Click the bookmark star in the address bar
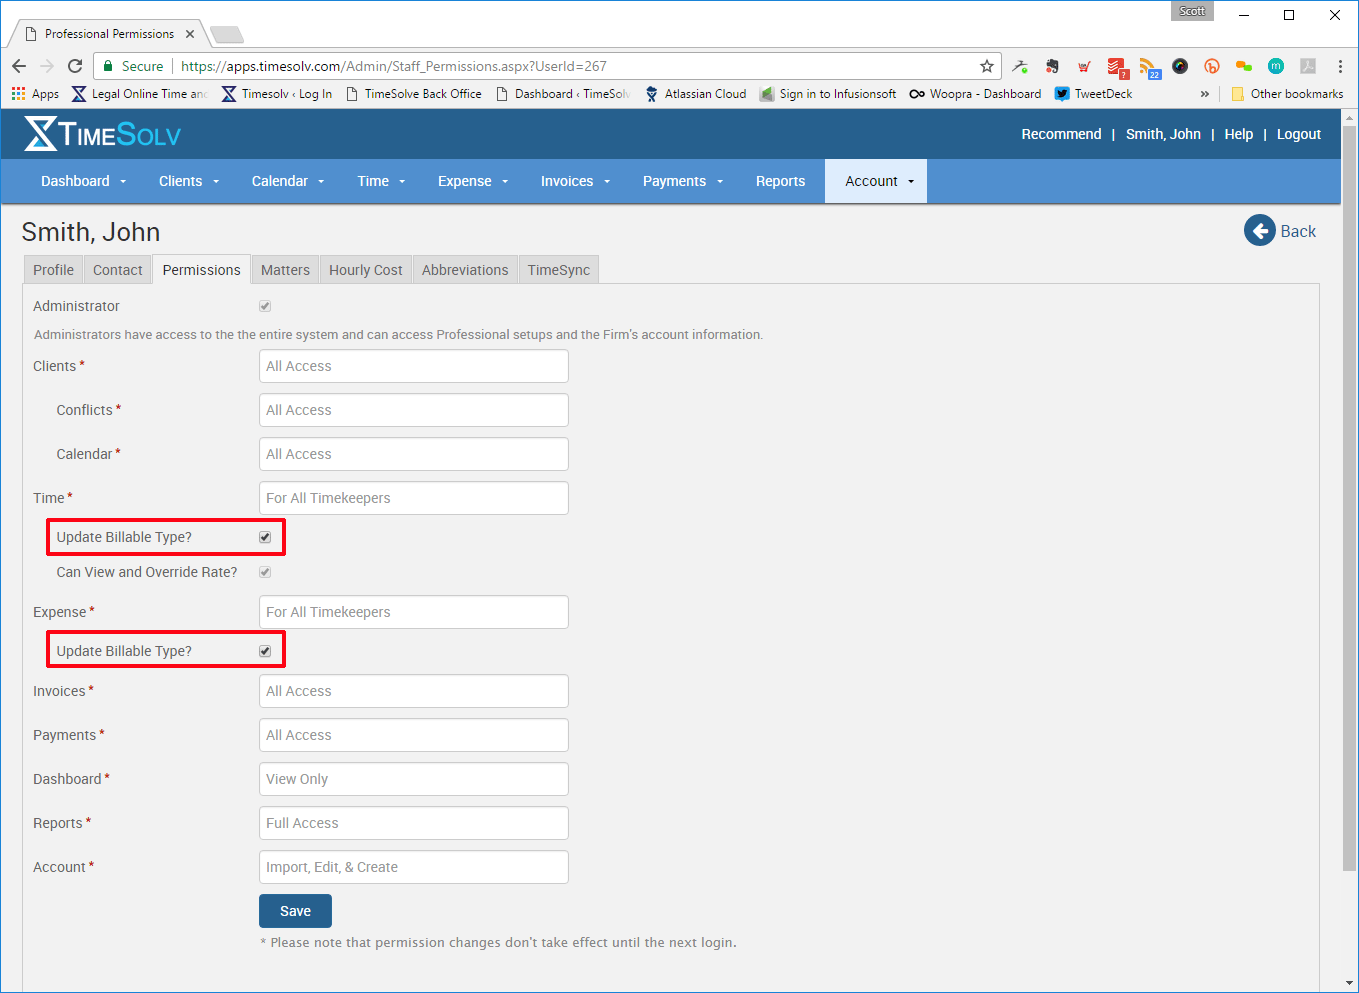Screen dimensions: 1359x993 tap(986, 65)
